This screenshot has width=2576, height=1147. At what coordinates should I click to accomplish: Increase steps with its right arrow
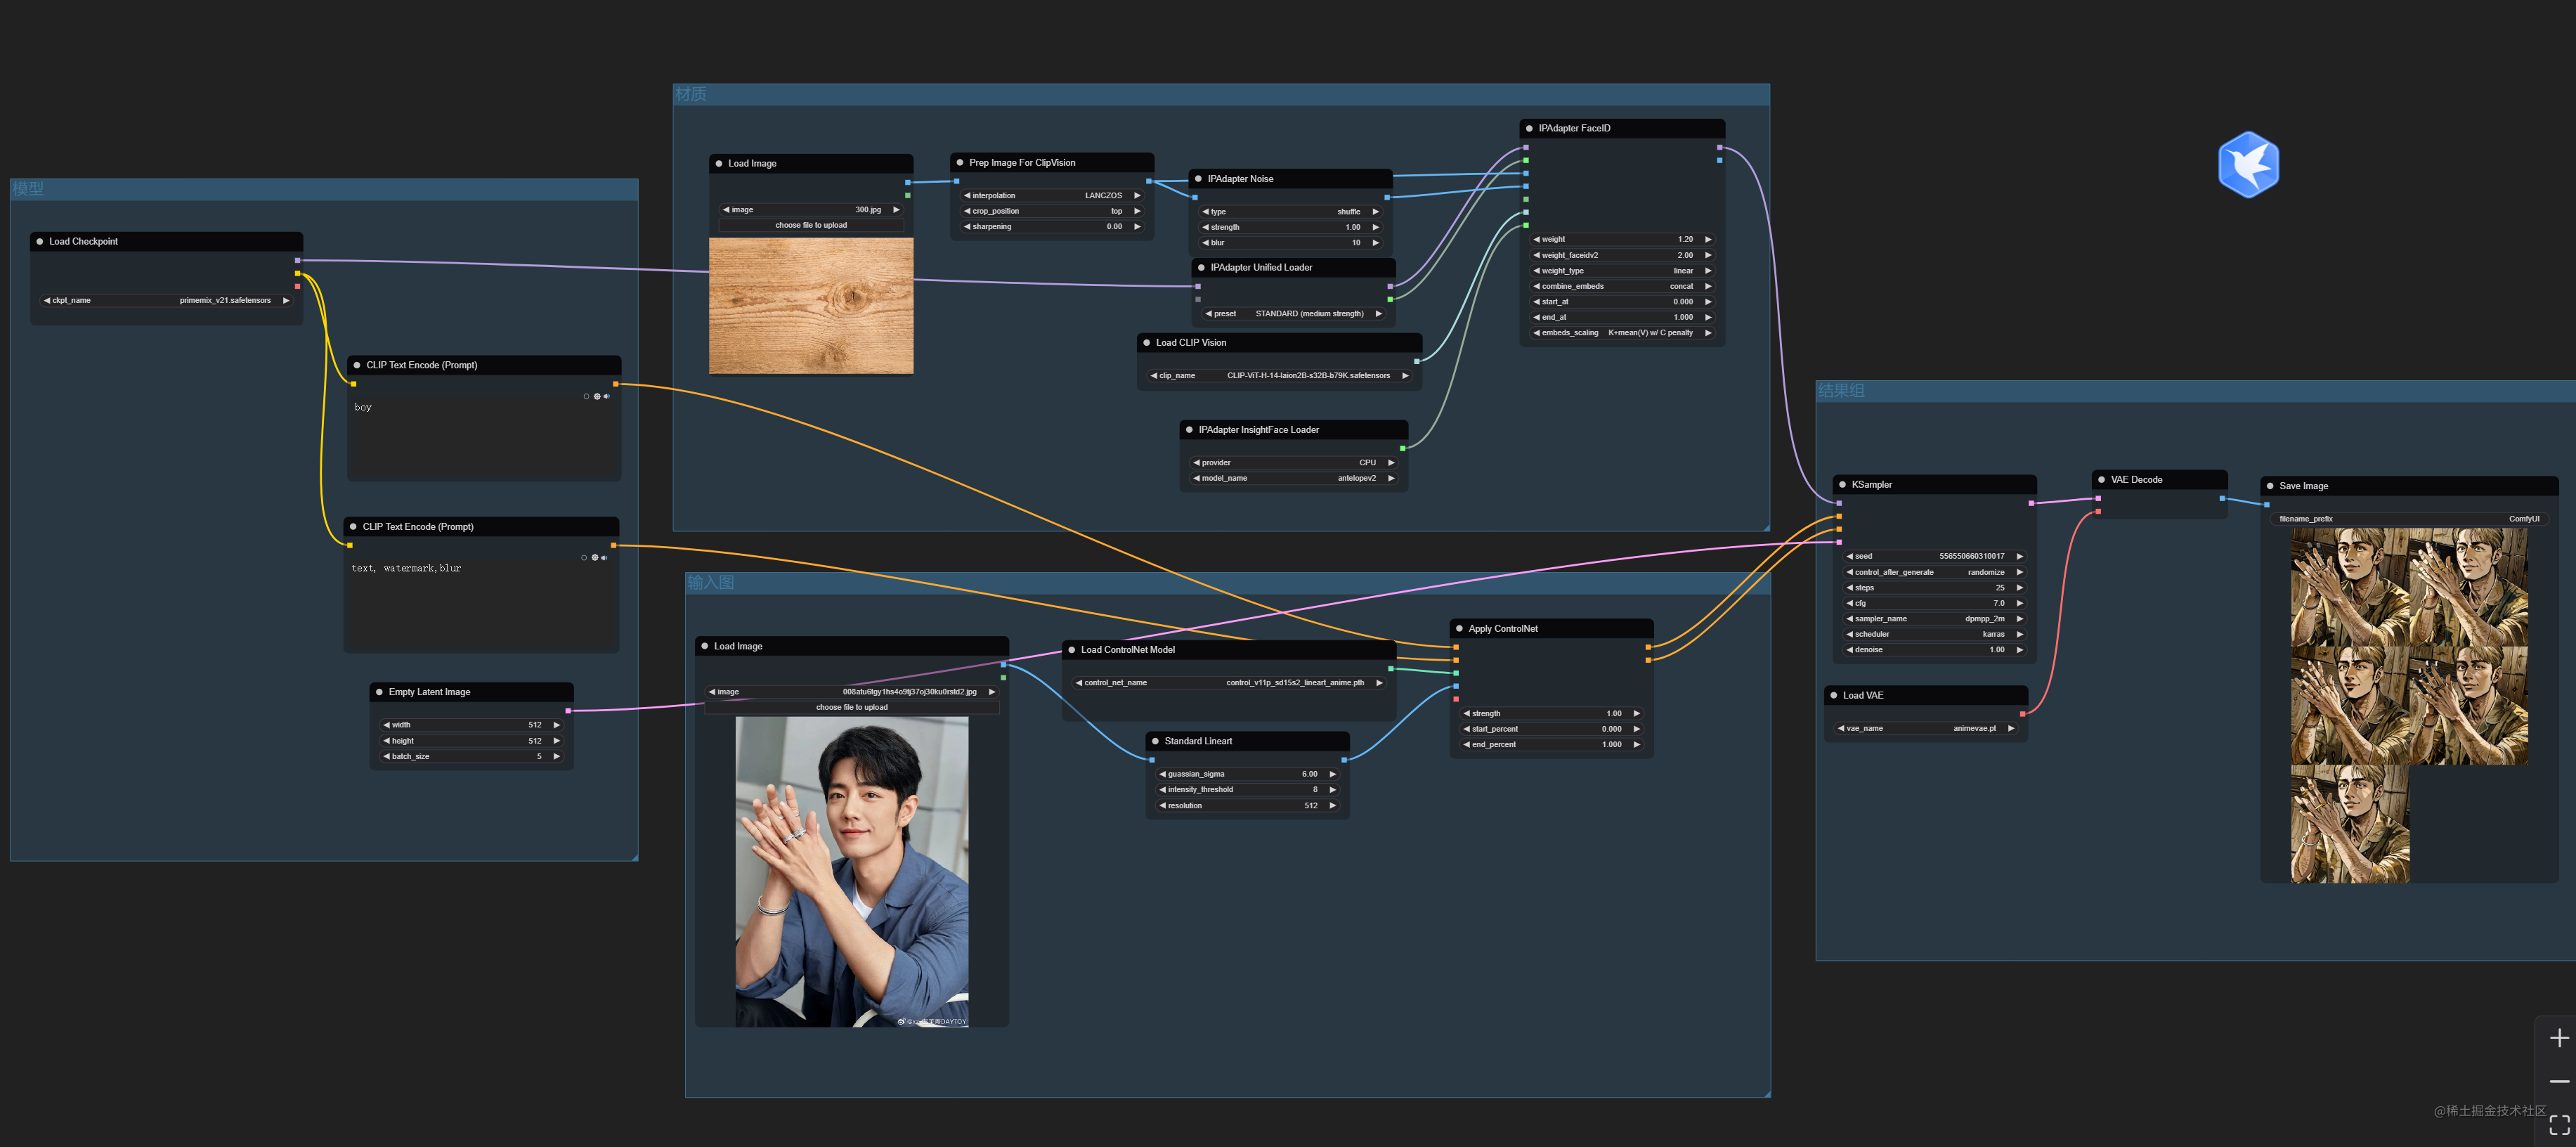(x=2020, y=587)
